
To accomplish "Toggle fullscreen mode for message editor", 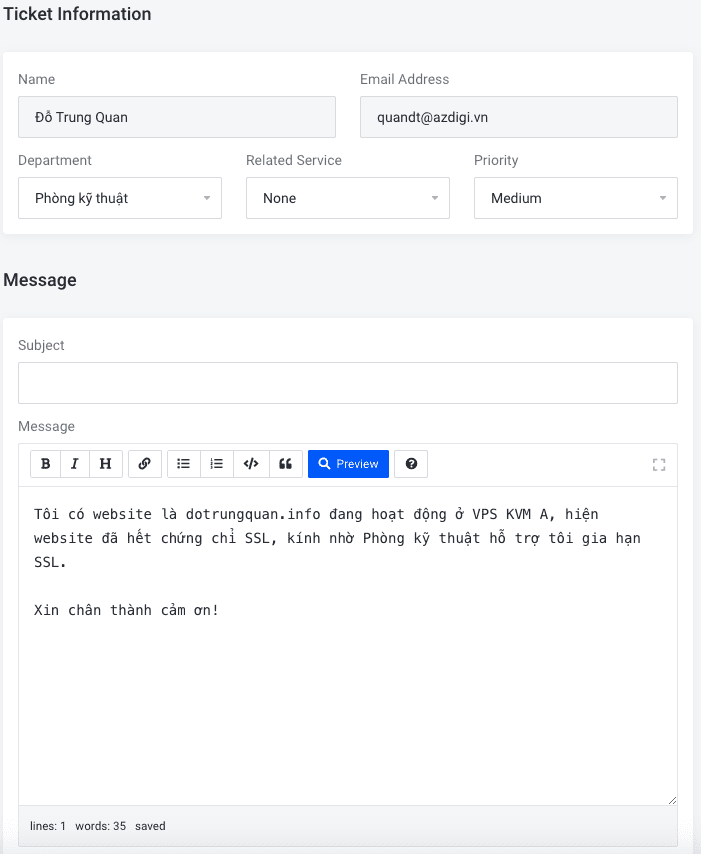I will (658, 464).
